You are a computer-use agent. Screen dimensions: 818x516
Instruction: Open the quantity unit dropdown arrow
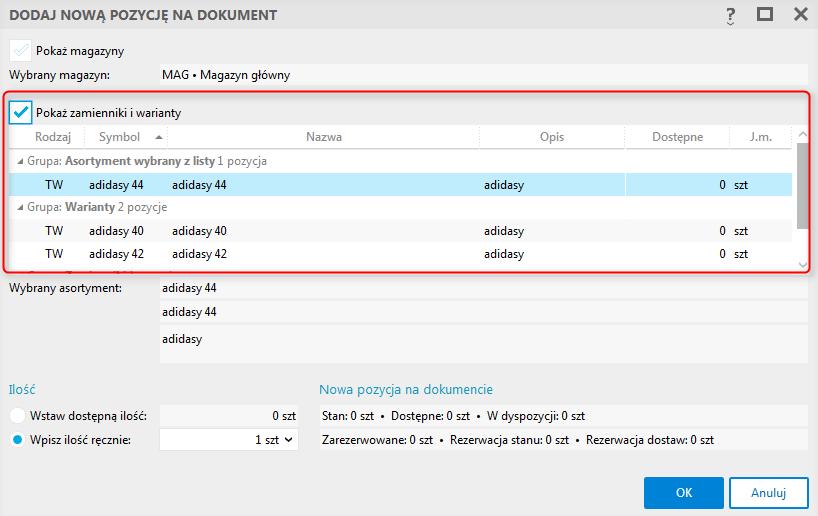click(288, 440)
